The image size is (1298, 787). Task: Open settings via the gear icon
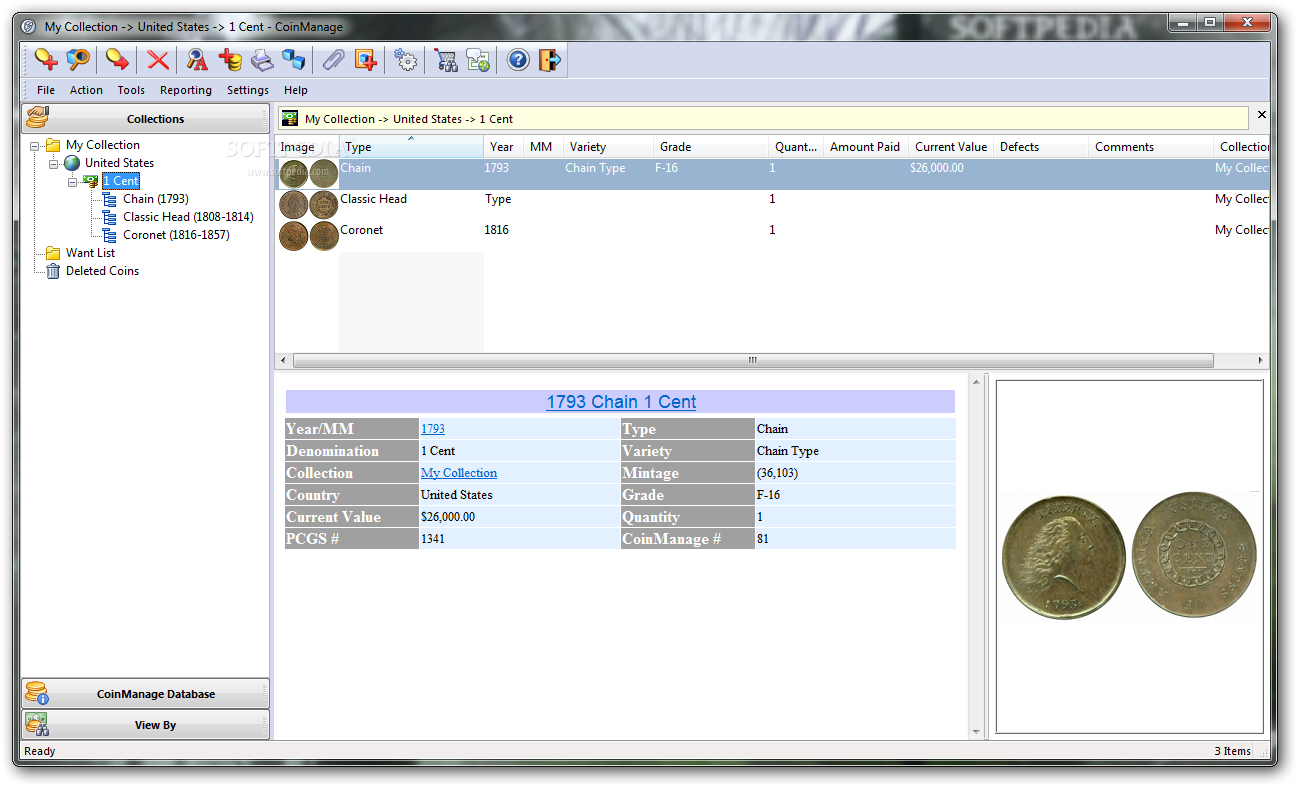point(405,60)
